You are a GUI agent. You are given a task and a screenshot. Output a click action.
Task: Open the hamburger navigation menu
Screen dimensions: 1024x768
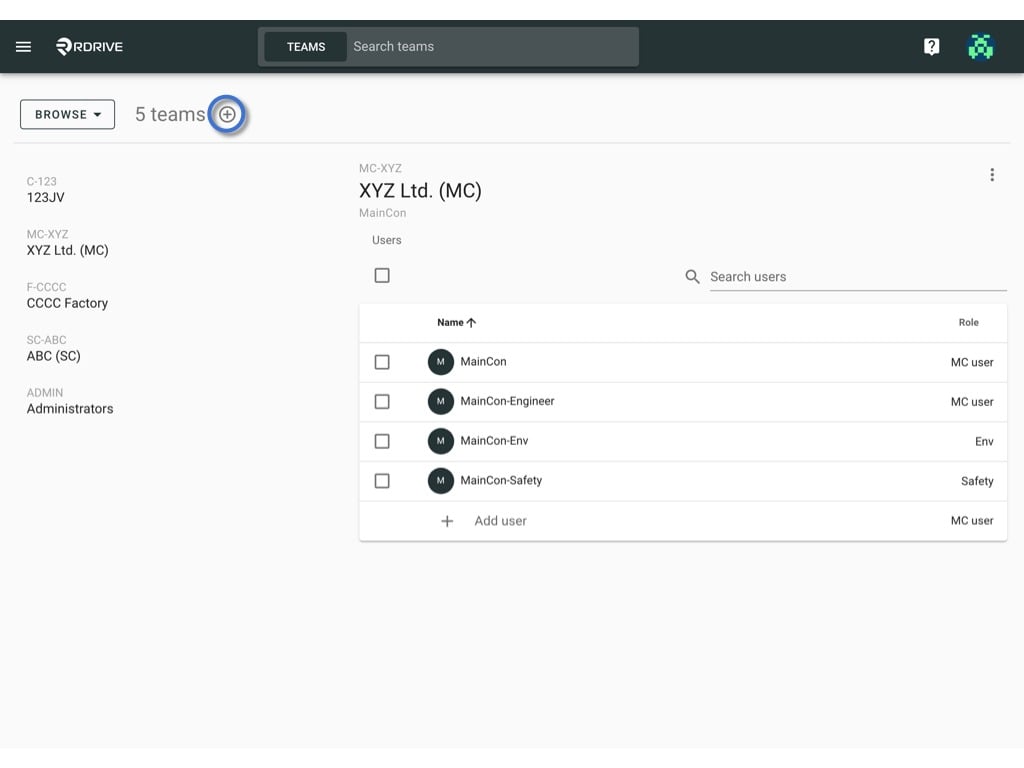pyautogui.click(x=24, y=46)
